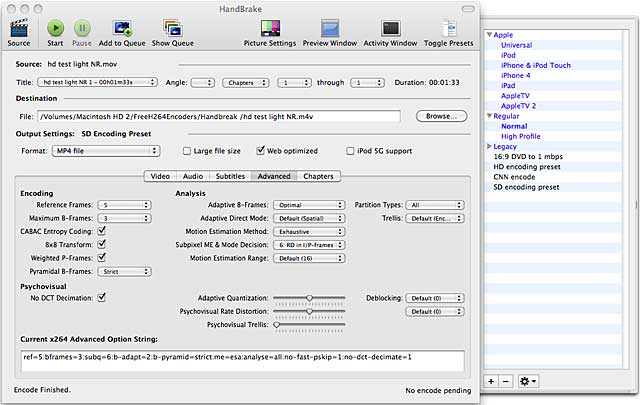
Task: Switch to the Subtitles tab
Action: pyautogui.click(x=229, y=176)
